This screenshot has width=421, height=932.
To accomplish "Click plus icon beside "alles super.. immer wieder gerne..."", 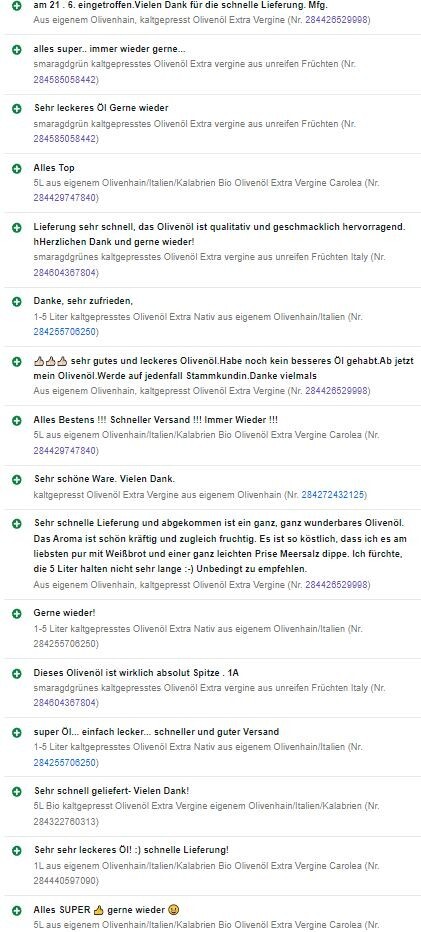I will pyautogui.click(x=17, y=49).
